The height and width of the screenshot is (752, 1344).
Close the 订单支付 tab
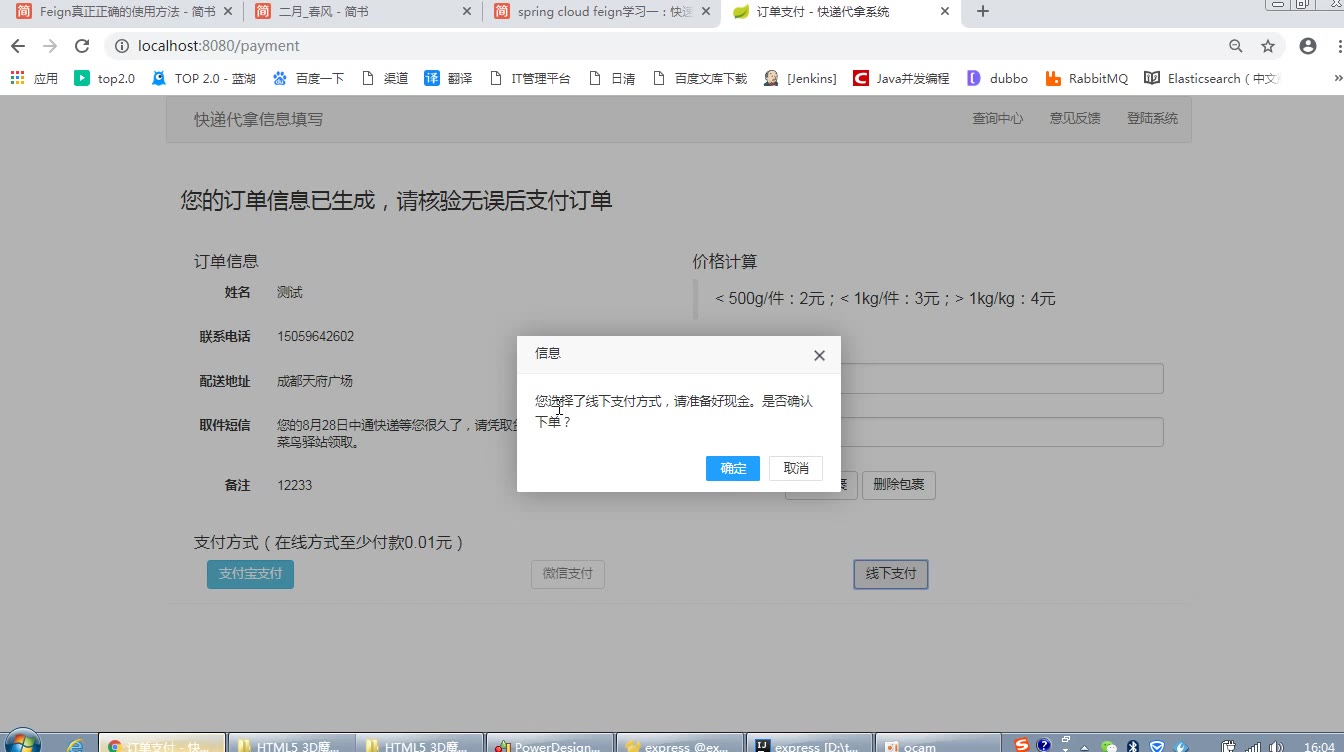tap(943, 12)
